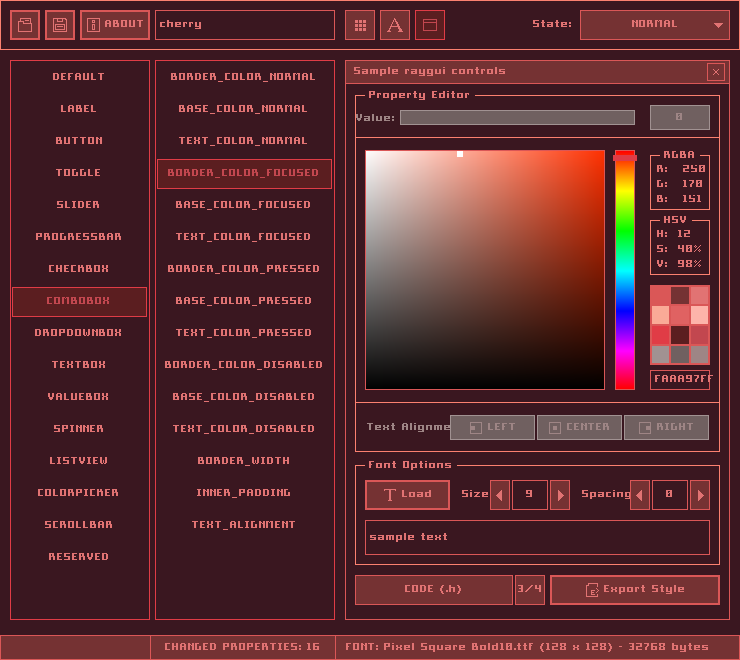This screenshot has height=660, width=740.
Task: Decrease Spacing with left arrow
Action: 640,494
